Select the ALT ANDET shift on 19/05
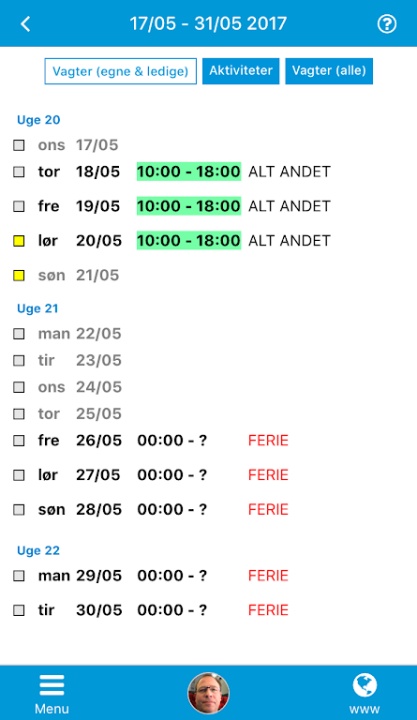The width and height of the screenshot is (417, 720). tap(289, 206)
